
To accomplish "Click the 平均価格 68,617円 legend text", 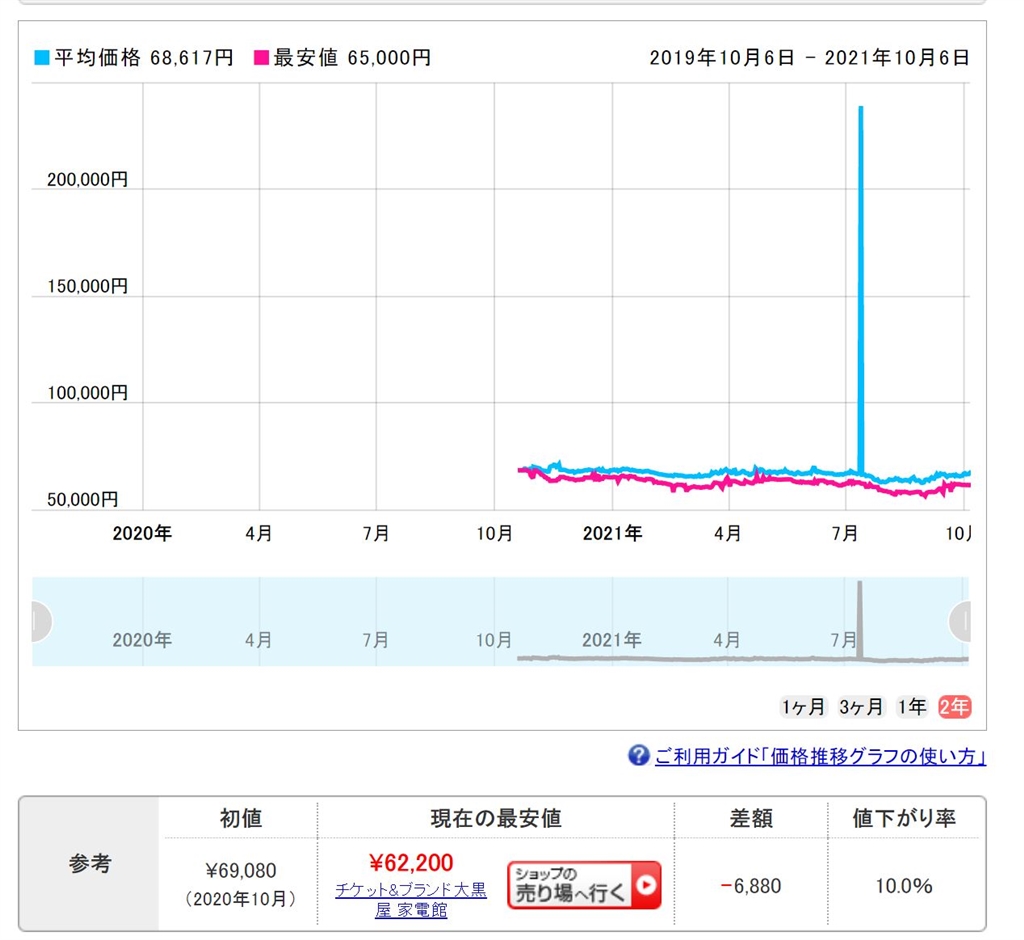I will [x=144, y=57].
